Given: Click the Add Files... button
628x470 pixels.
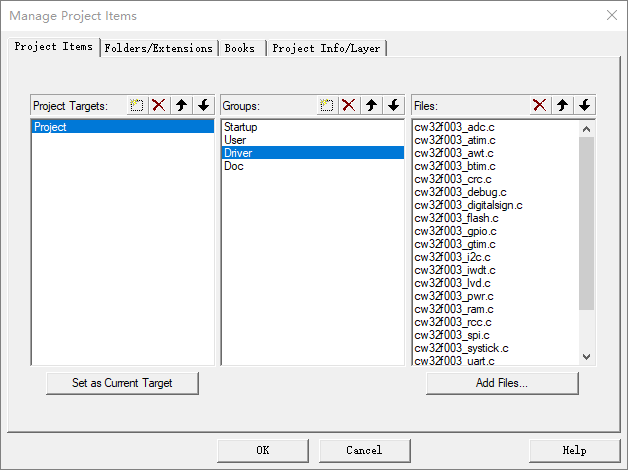Looking at the screenshot, I should (x=502, y=383).
